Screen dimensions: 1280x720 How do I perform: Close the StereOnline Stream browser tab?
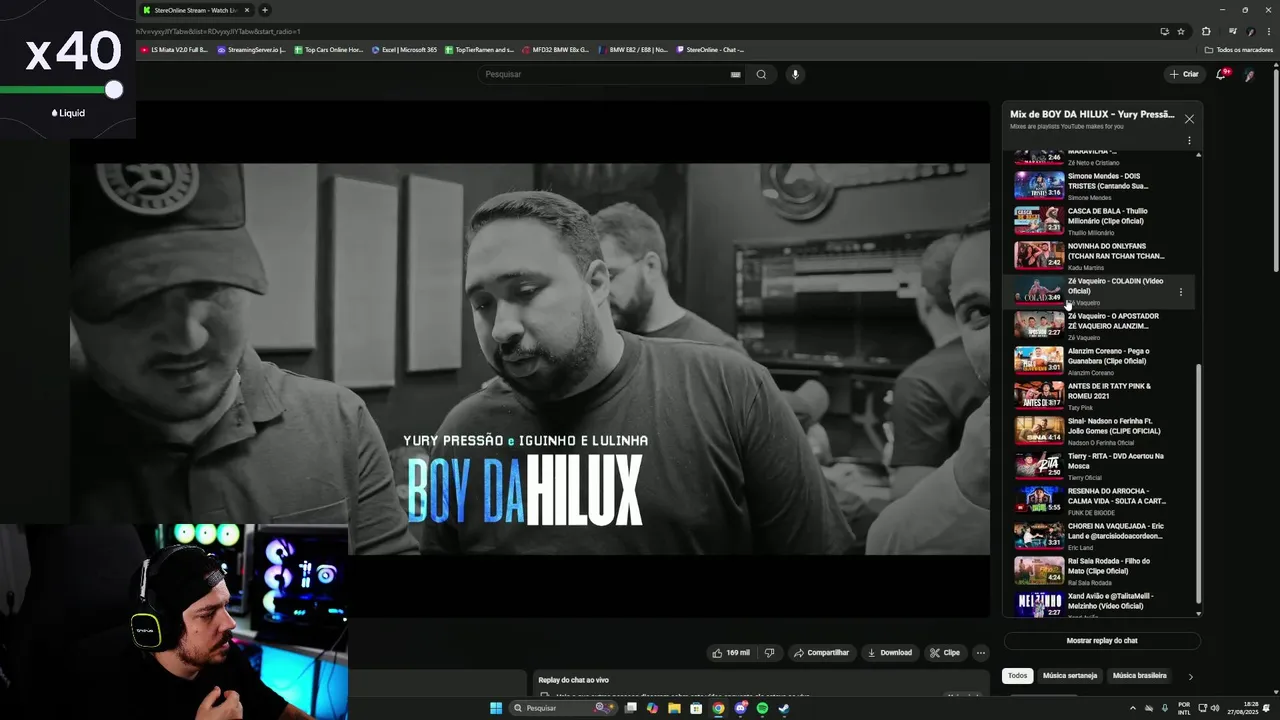(x=247, y=10)
